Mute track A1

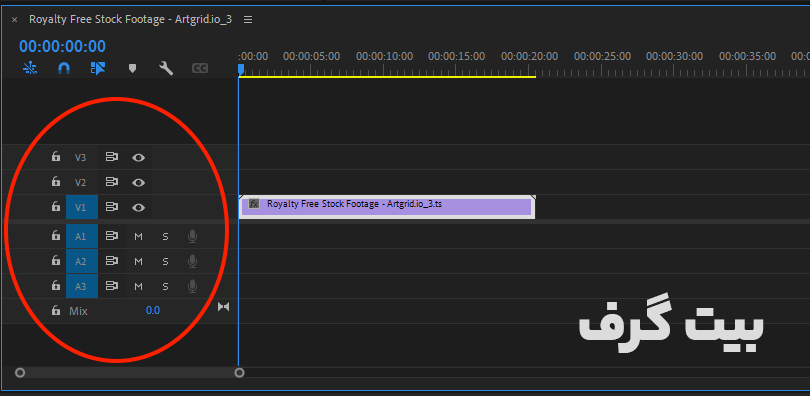(138, 236)
